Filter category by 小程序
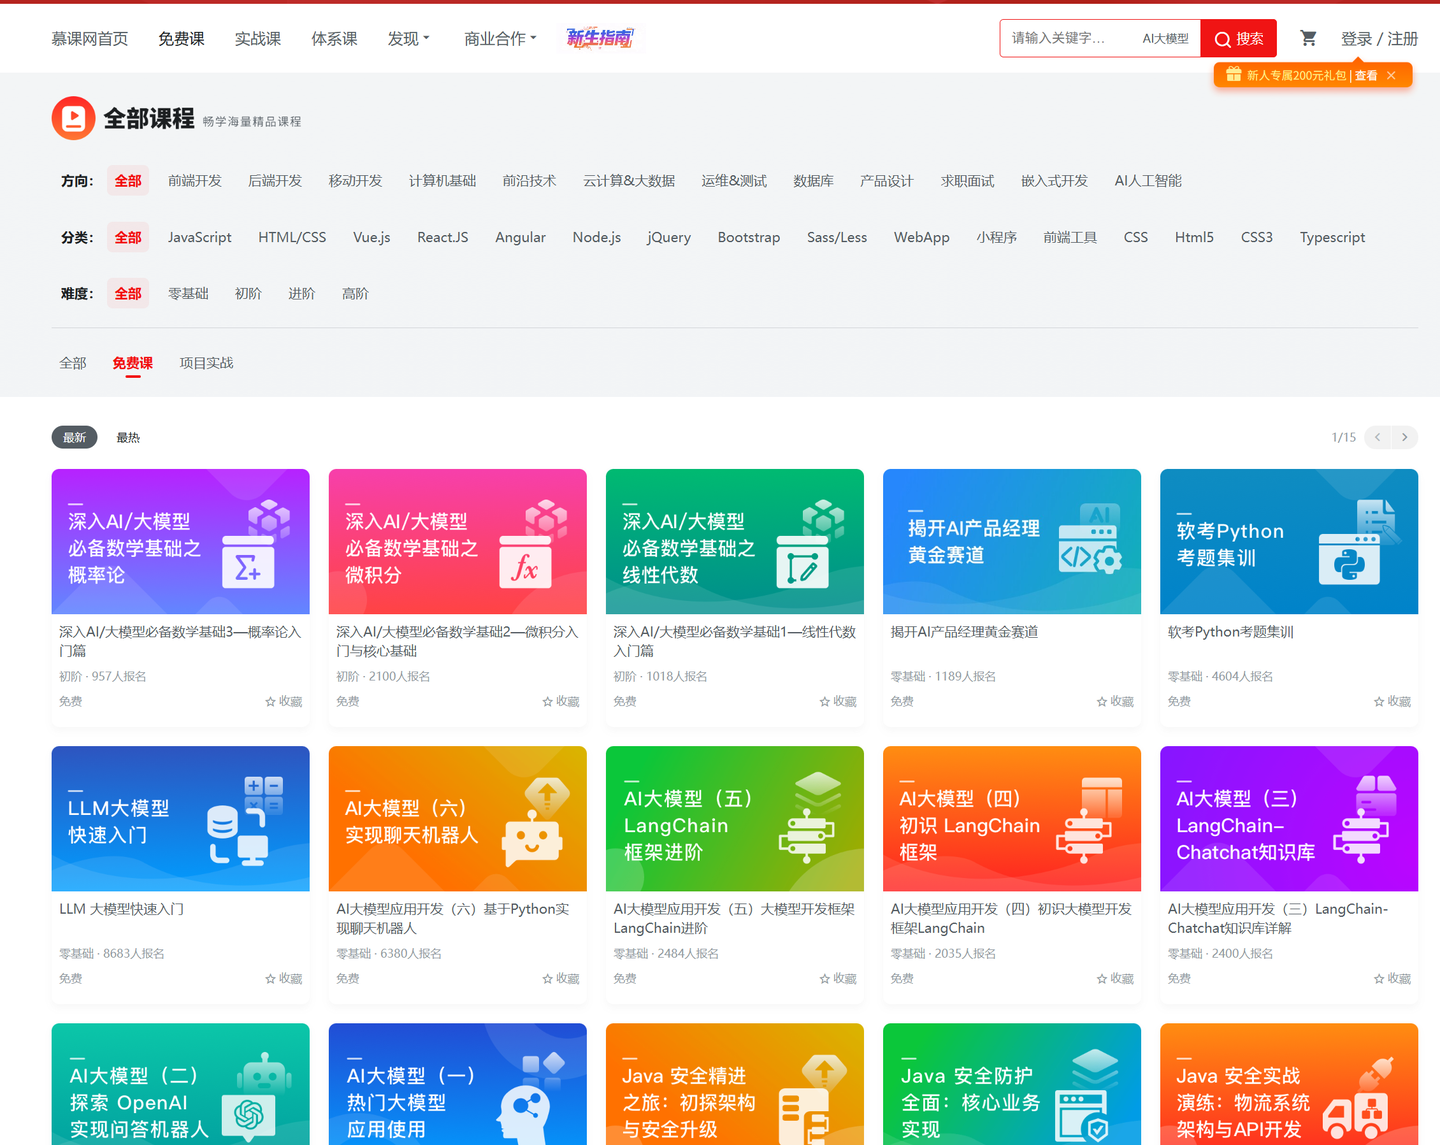 (997, 237)
